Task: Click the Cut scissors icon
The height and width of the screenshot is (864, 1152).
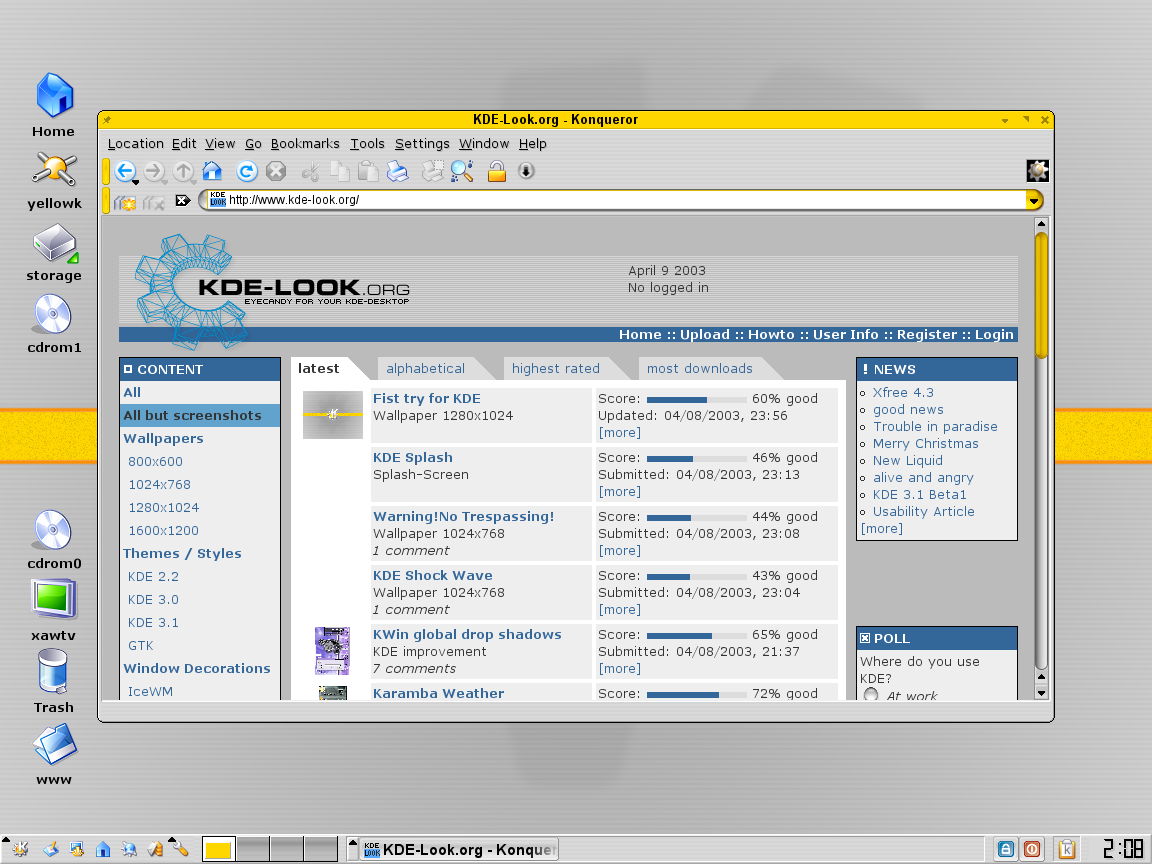Action: (311, 171)
